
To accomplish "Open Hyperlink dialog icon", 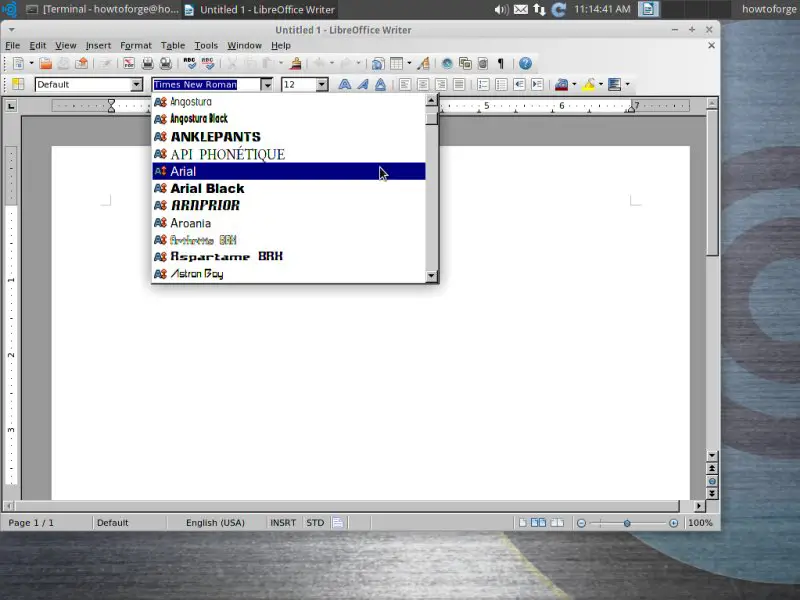I will pyautogui.click(x=378, y=63).
